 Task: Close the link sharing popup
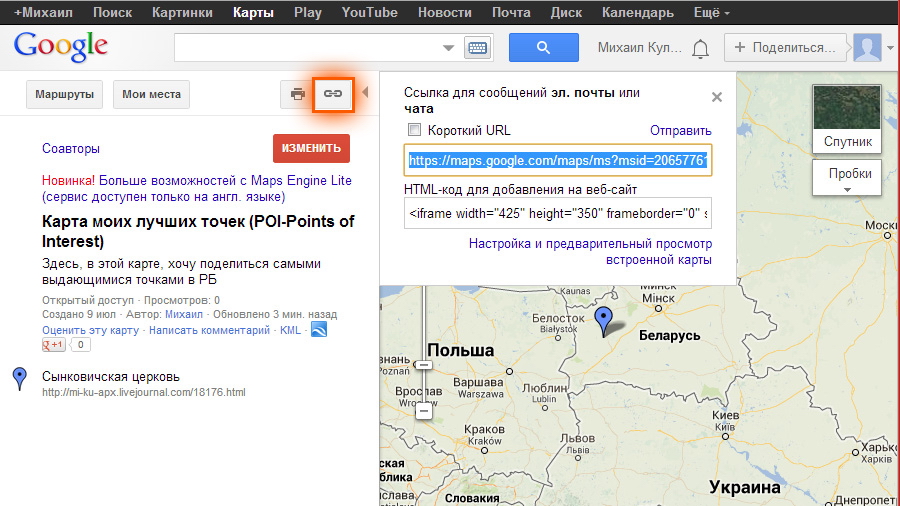716,97
